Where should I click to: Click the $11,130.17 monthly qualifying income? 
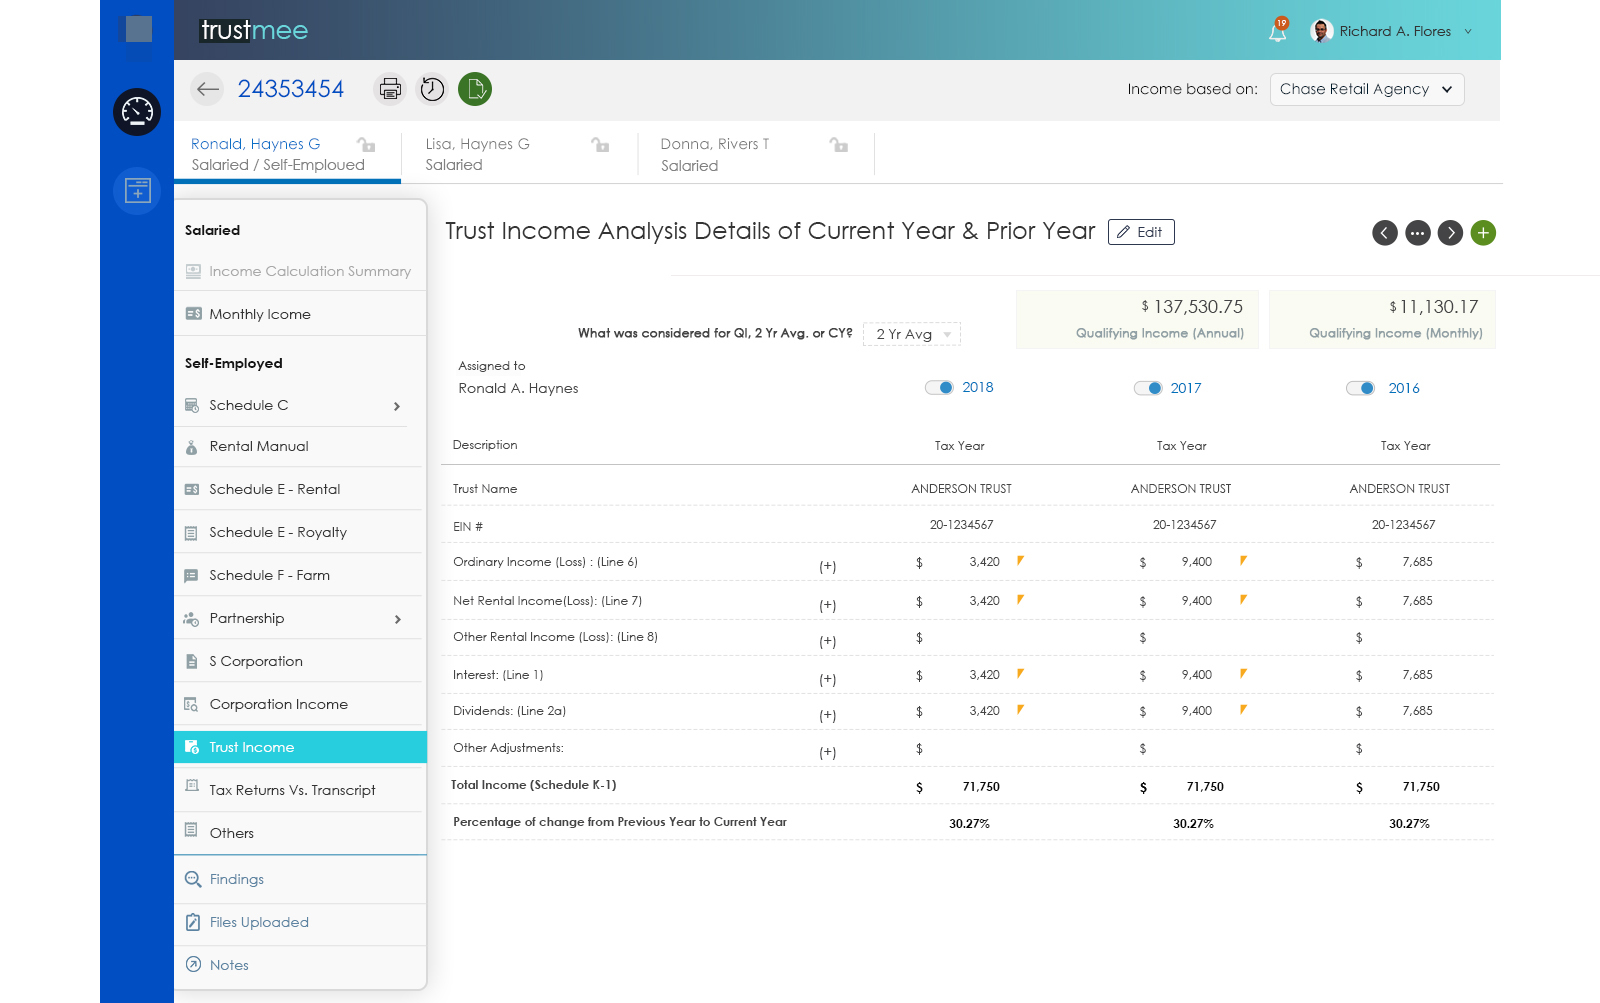[x=1433, y=307]
